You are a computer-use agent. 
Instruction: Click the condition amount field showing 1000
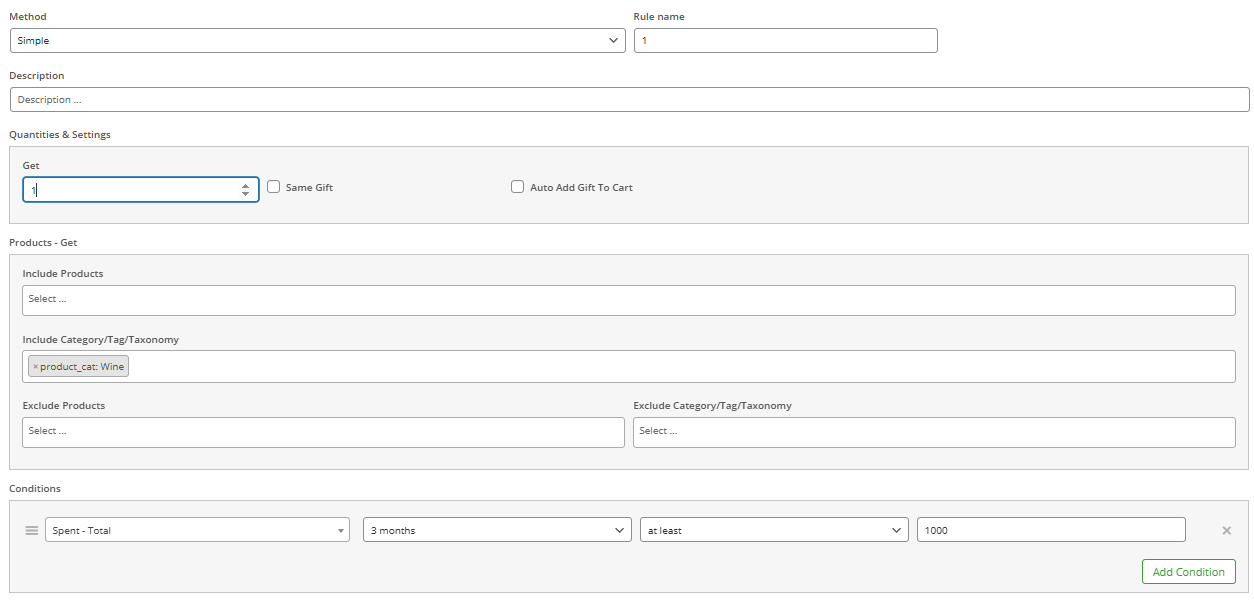tap(1050, 530)
